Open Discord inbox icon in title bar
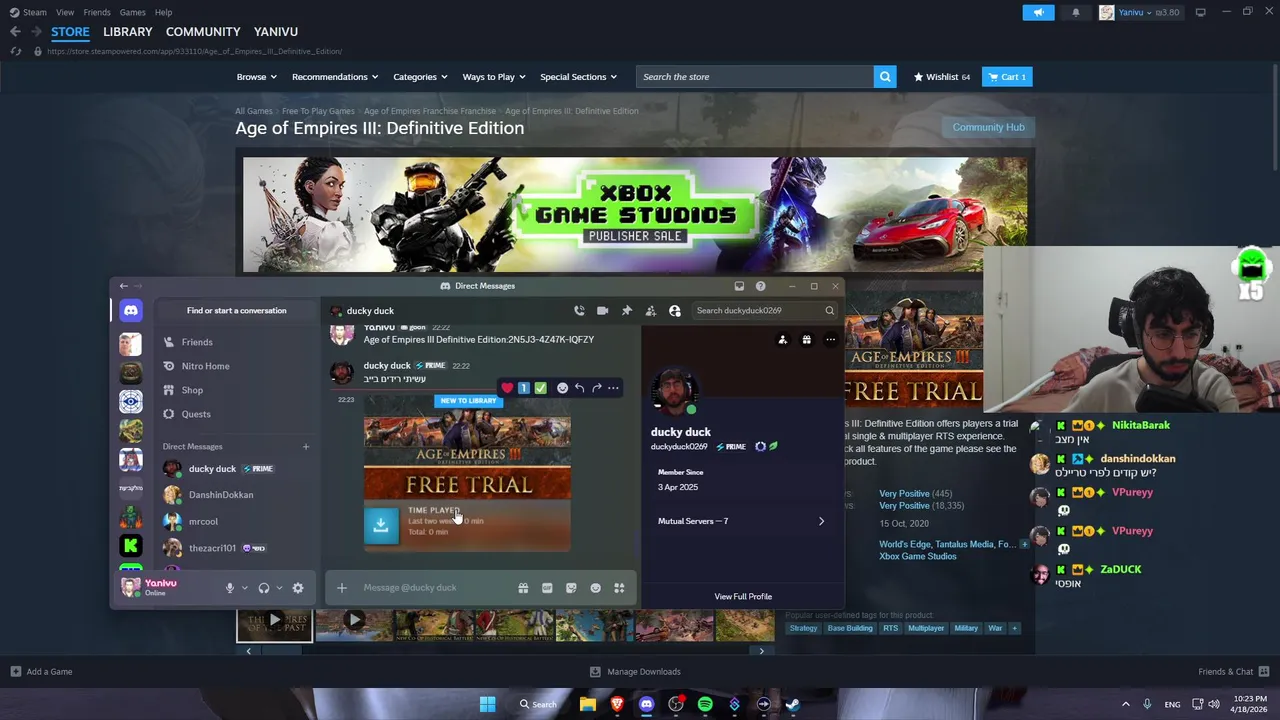1280x720 pixels. 739,286
